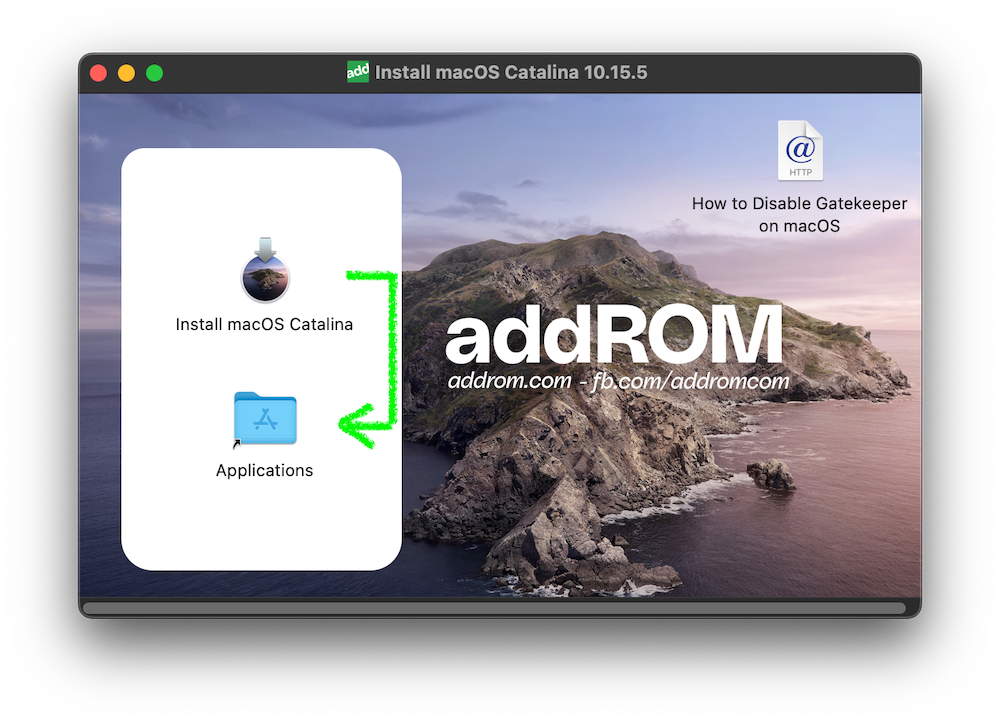The image size is (1000, 722).
Task: Click "How to Disable Gatekeeper on macOS" label
Action: coord(799,214)
